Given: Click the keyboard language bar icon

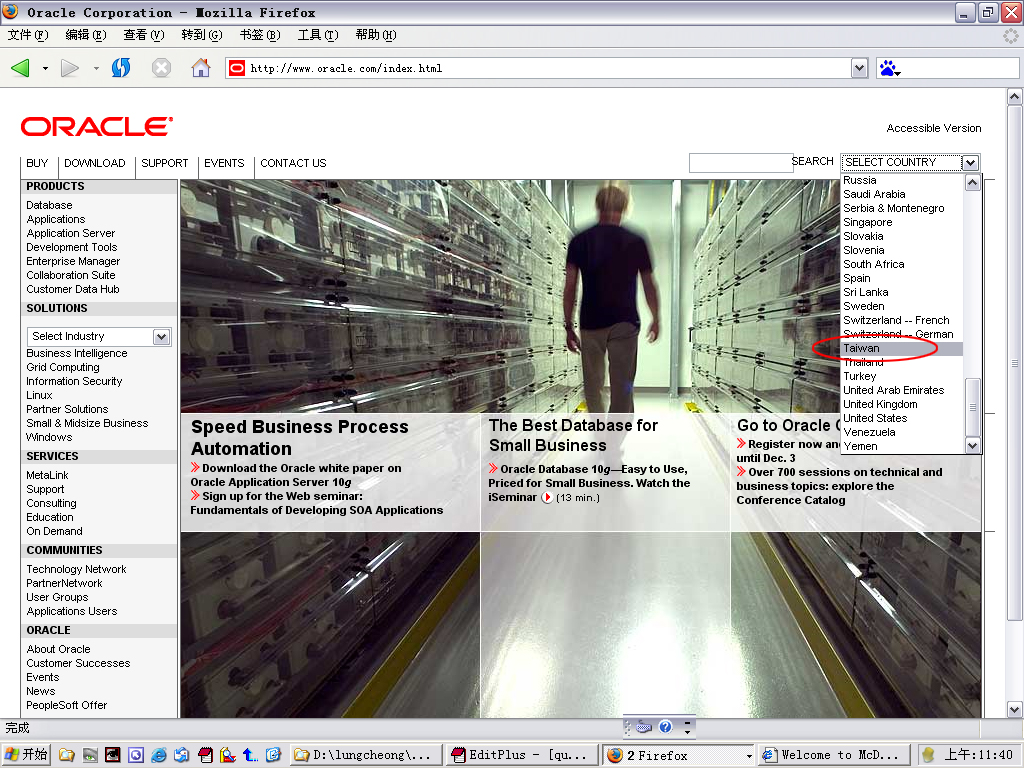Looking at the screenshot, I should 644,727.
